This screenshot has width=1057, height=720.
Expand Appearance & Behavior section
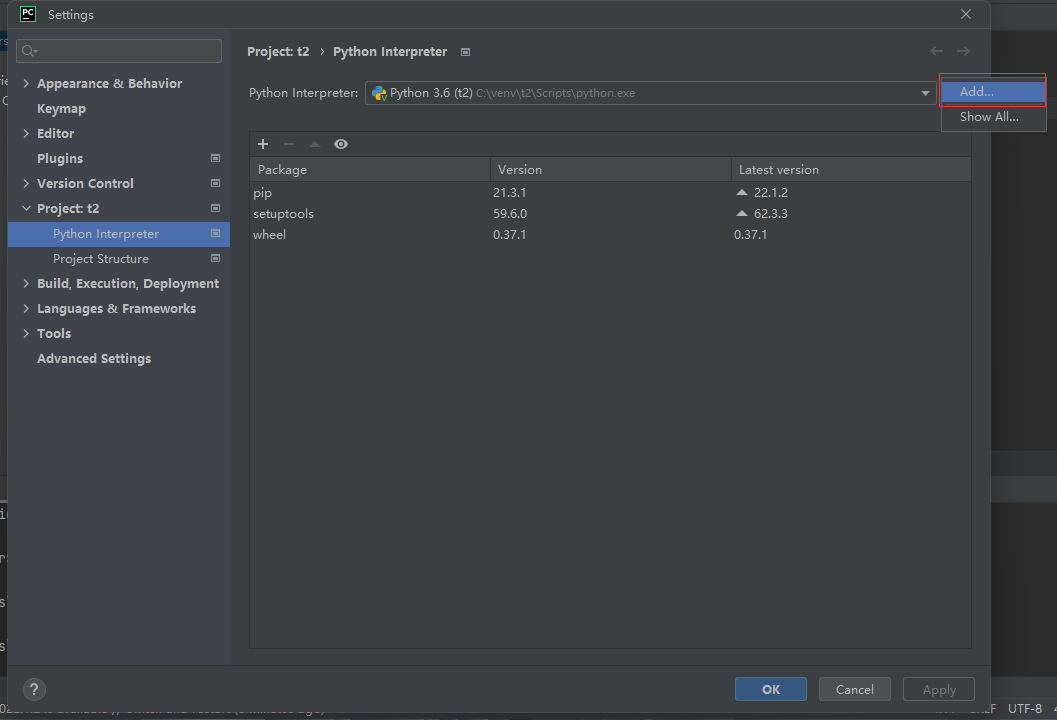coord(26,84)
